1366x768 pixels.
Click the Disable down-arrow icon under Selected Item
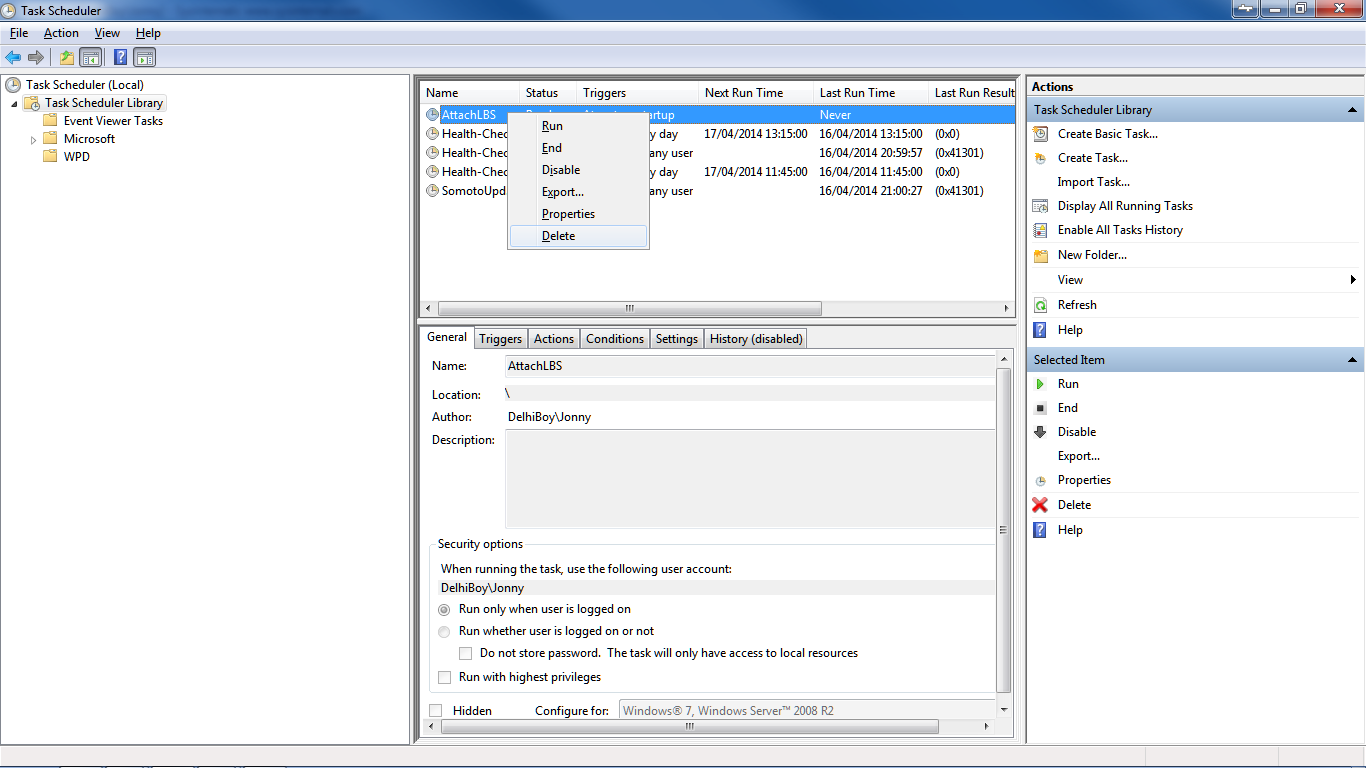[1040, 432]
